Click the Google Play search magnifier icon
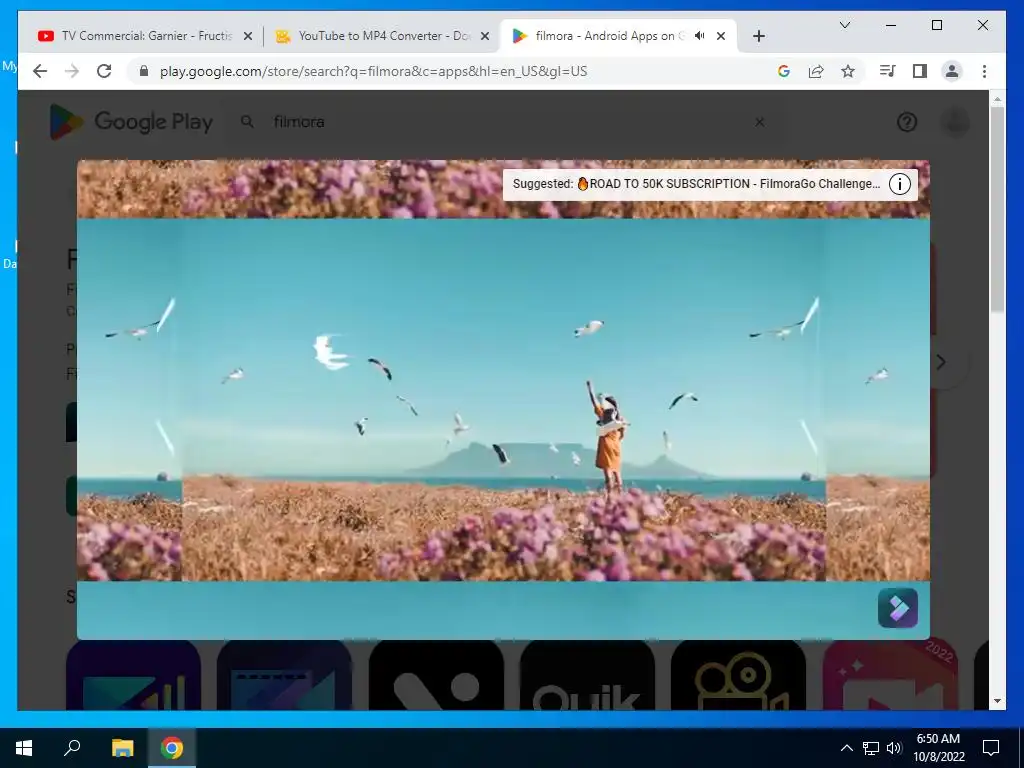The height and width of the screenshot is (768, 1024). click(x=247, y=122)
